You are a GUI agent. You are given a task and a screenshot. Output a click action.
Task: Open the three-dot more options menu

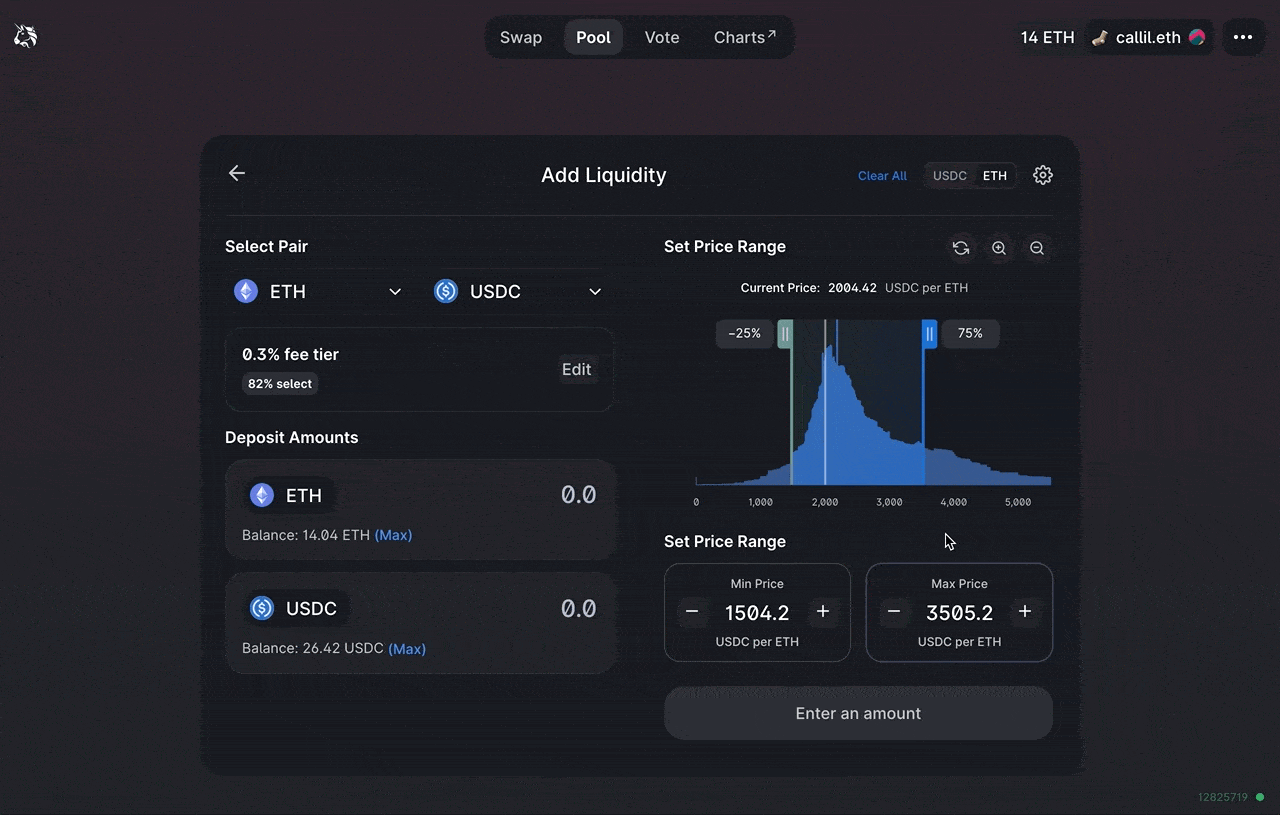(x=1242, y=37)
